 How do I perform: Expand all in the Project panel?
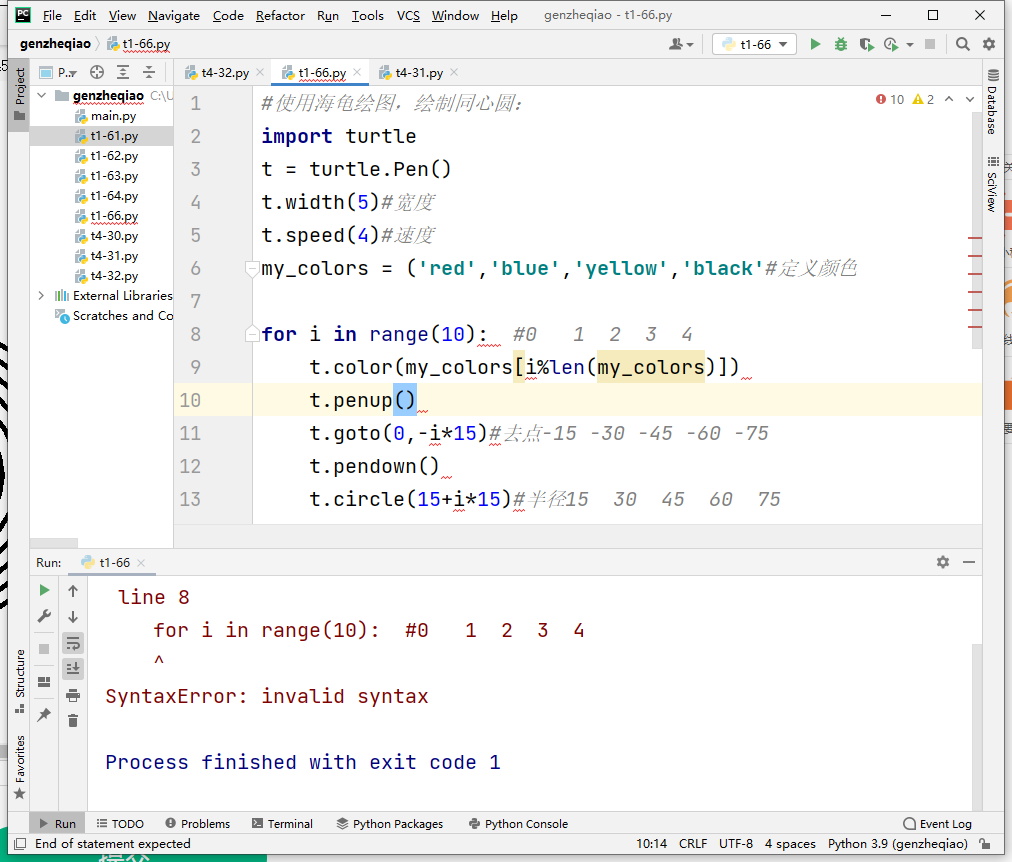pyautogui.click(x=123, y=72)
